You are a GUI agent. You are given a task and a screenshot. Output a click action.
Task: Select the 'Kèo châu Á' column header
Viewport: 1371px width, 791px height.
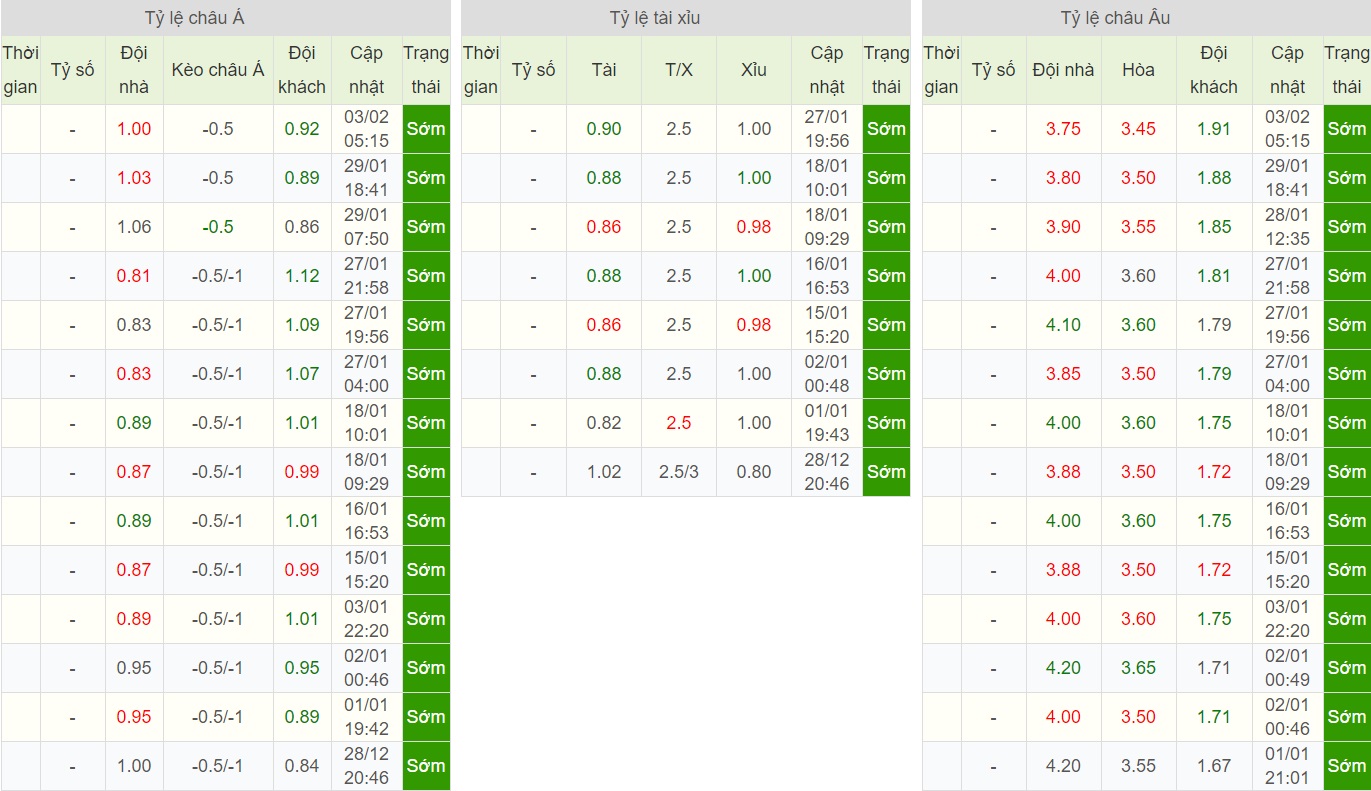point(218,70)
